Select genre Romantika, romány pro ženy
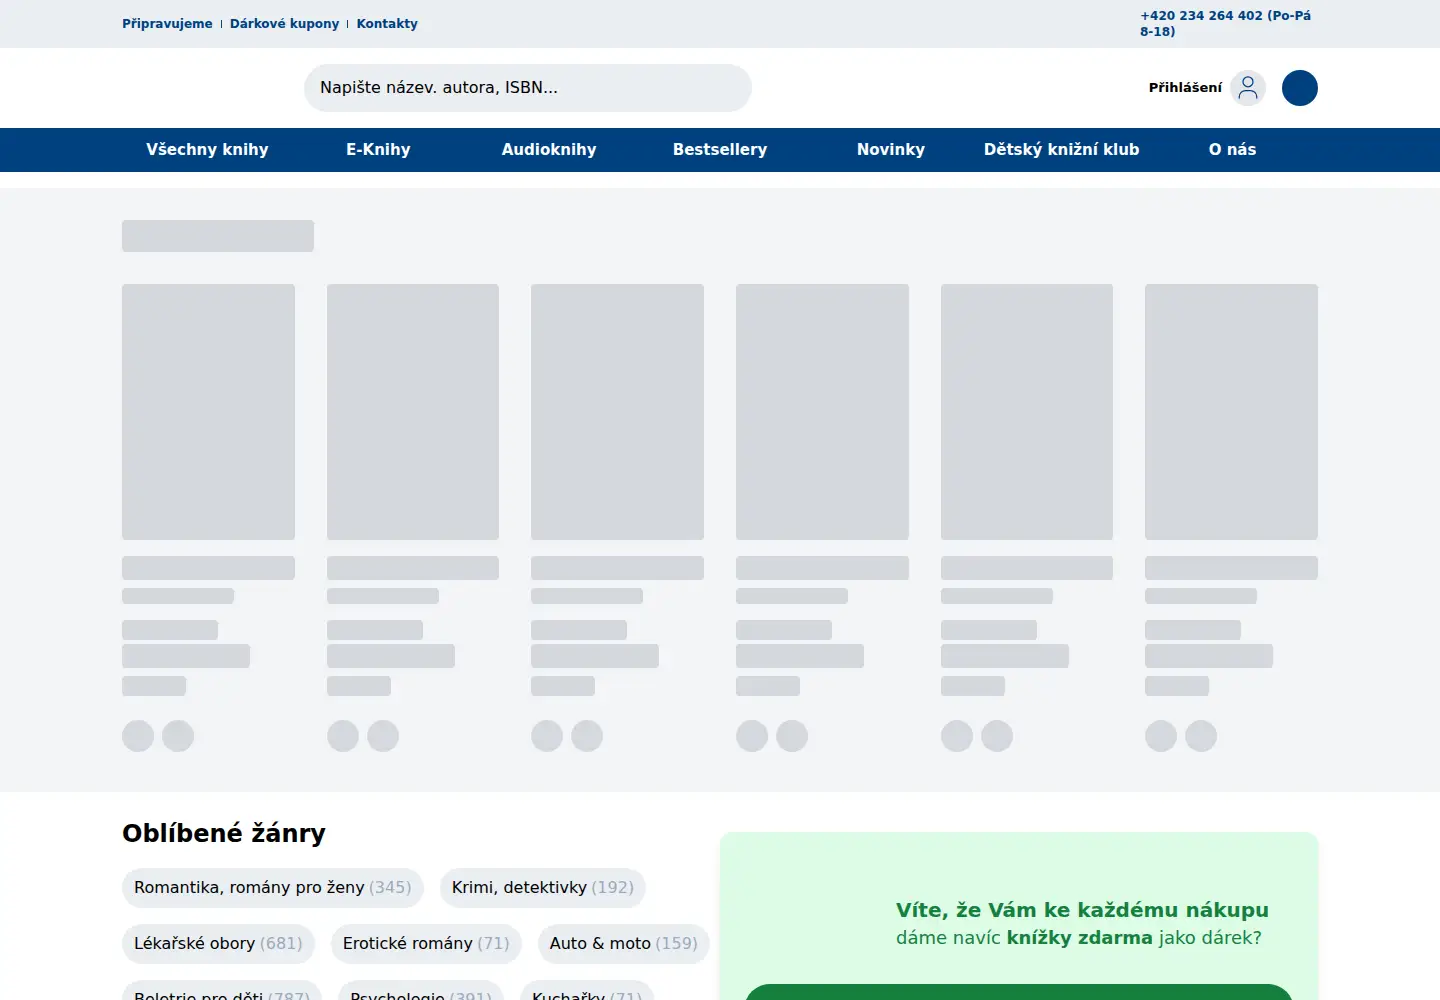This screenshot has width=1440, height=1000. pos(273,888)
